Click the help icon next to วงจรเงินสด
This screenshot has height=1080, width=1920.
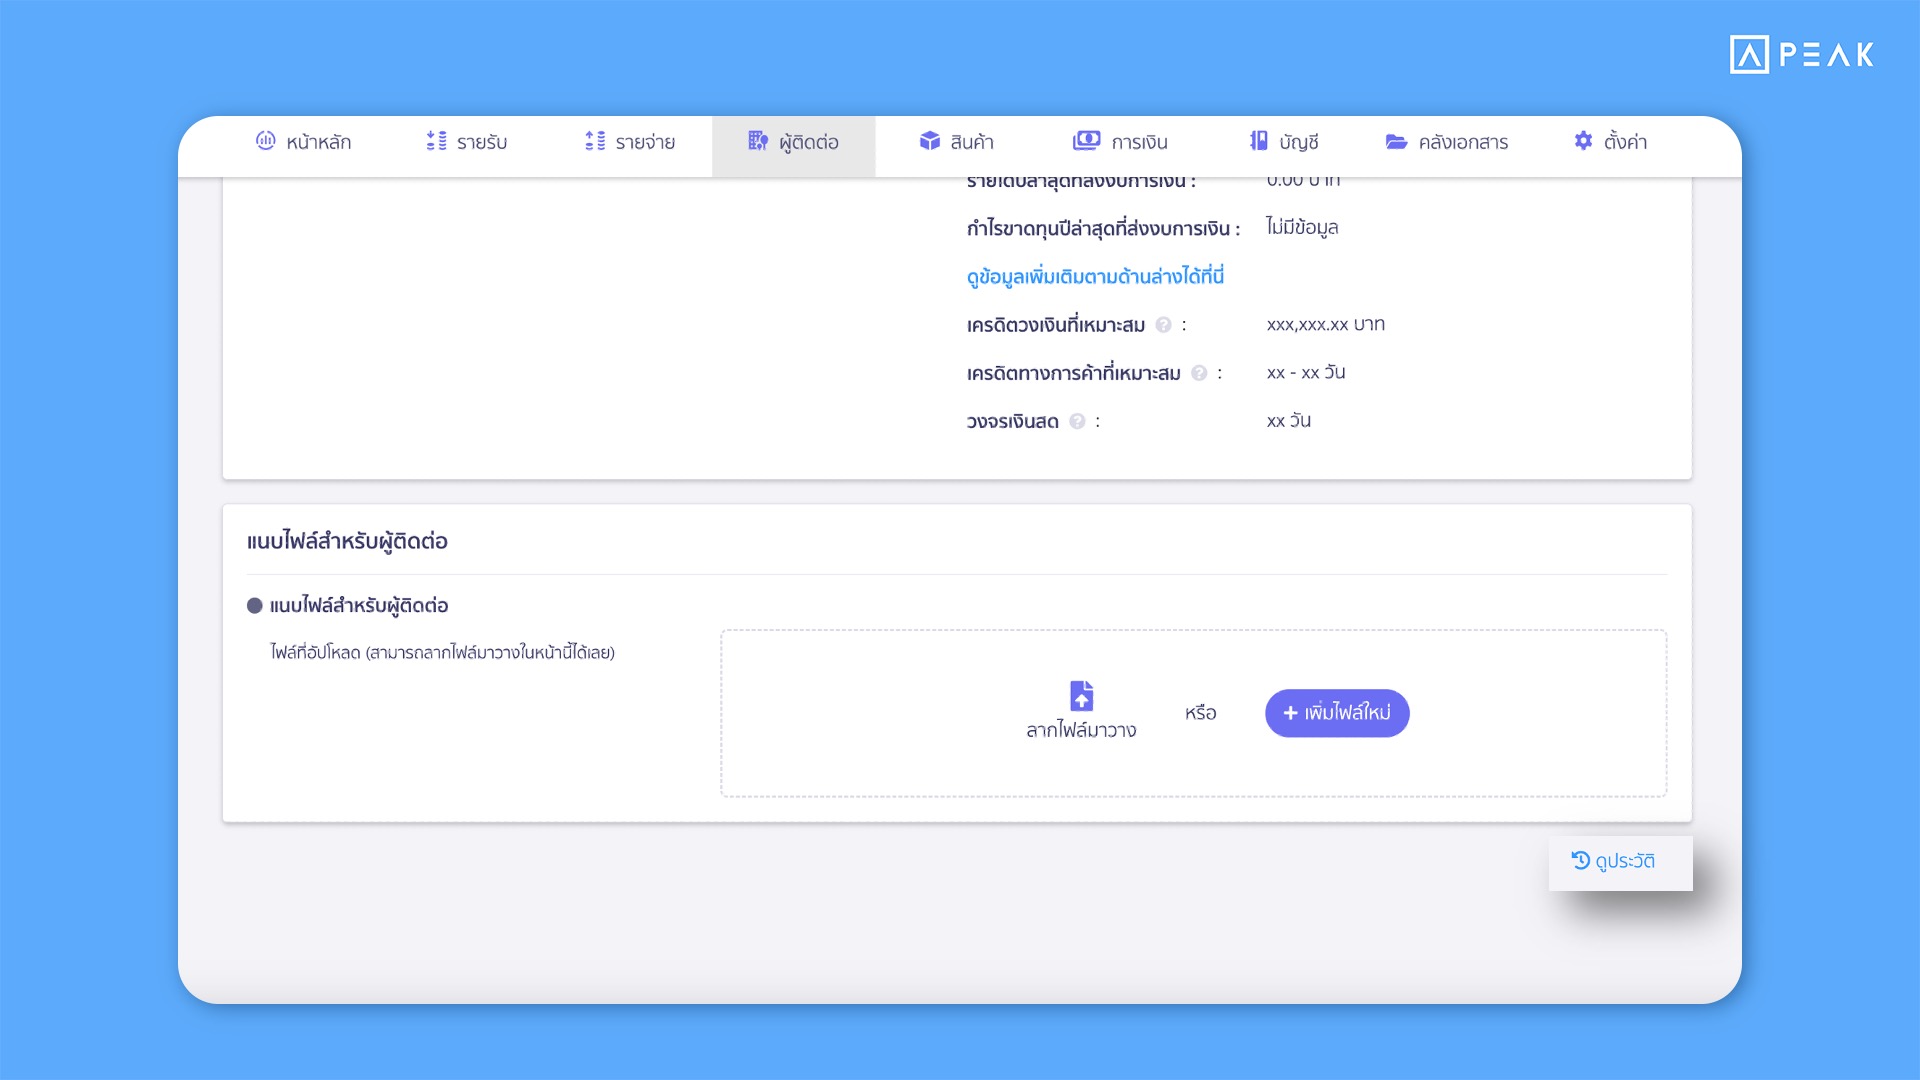click(1077, 421)
